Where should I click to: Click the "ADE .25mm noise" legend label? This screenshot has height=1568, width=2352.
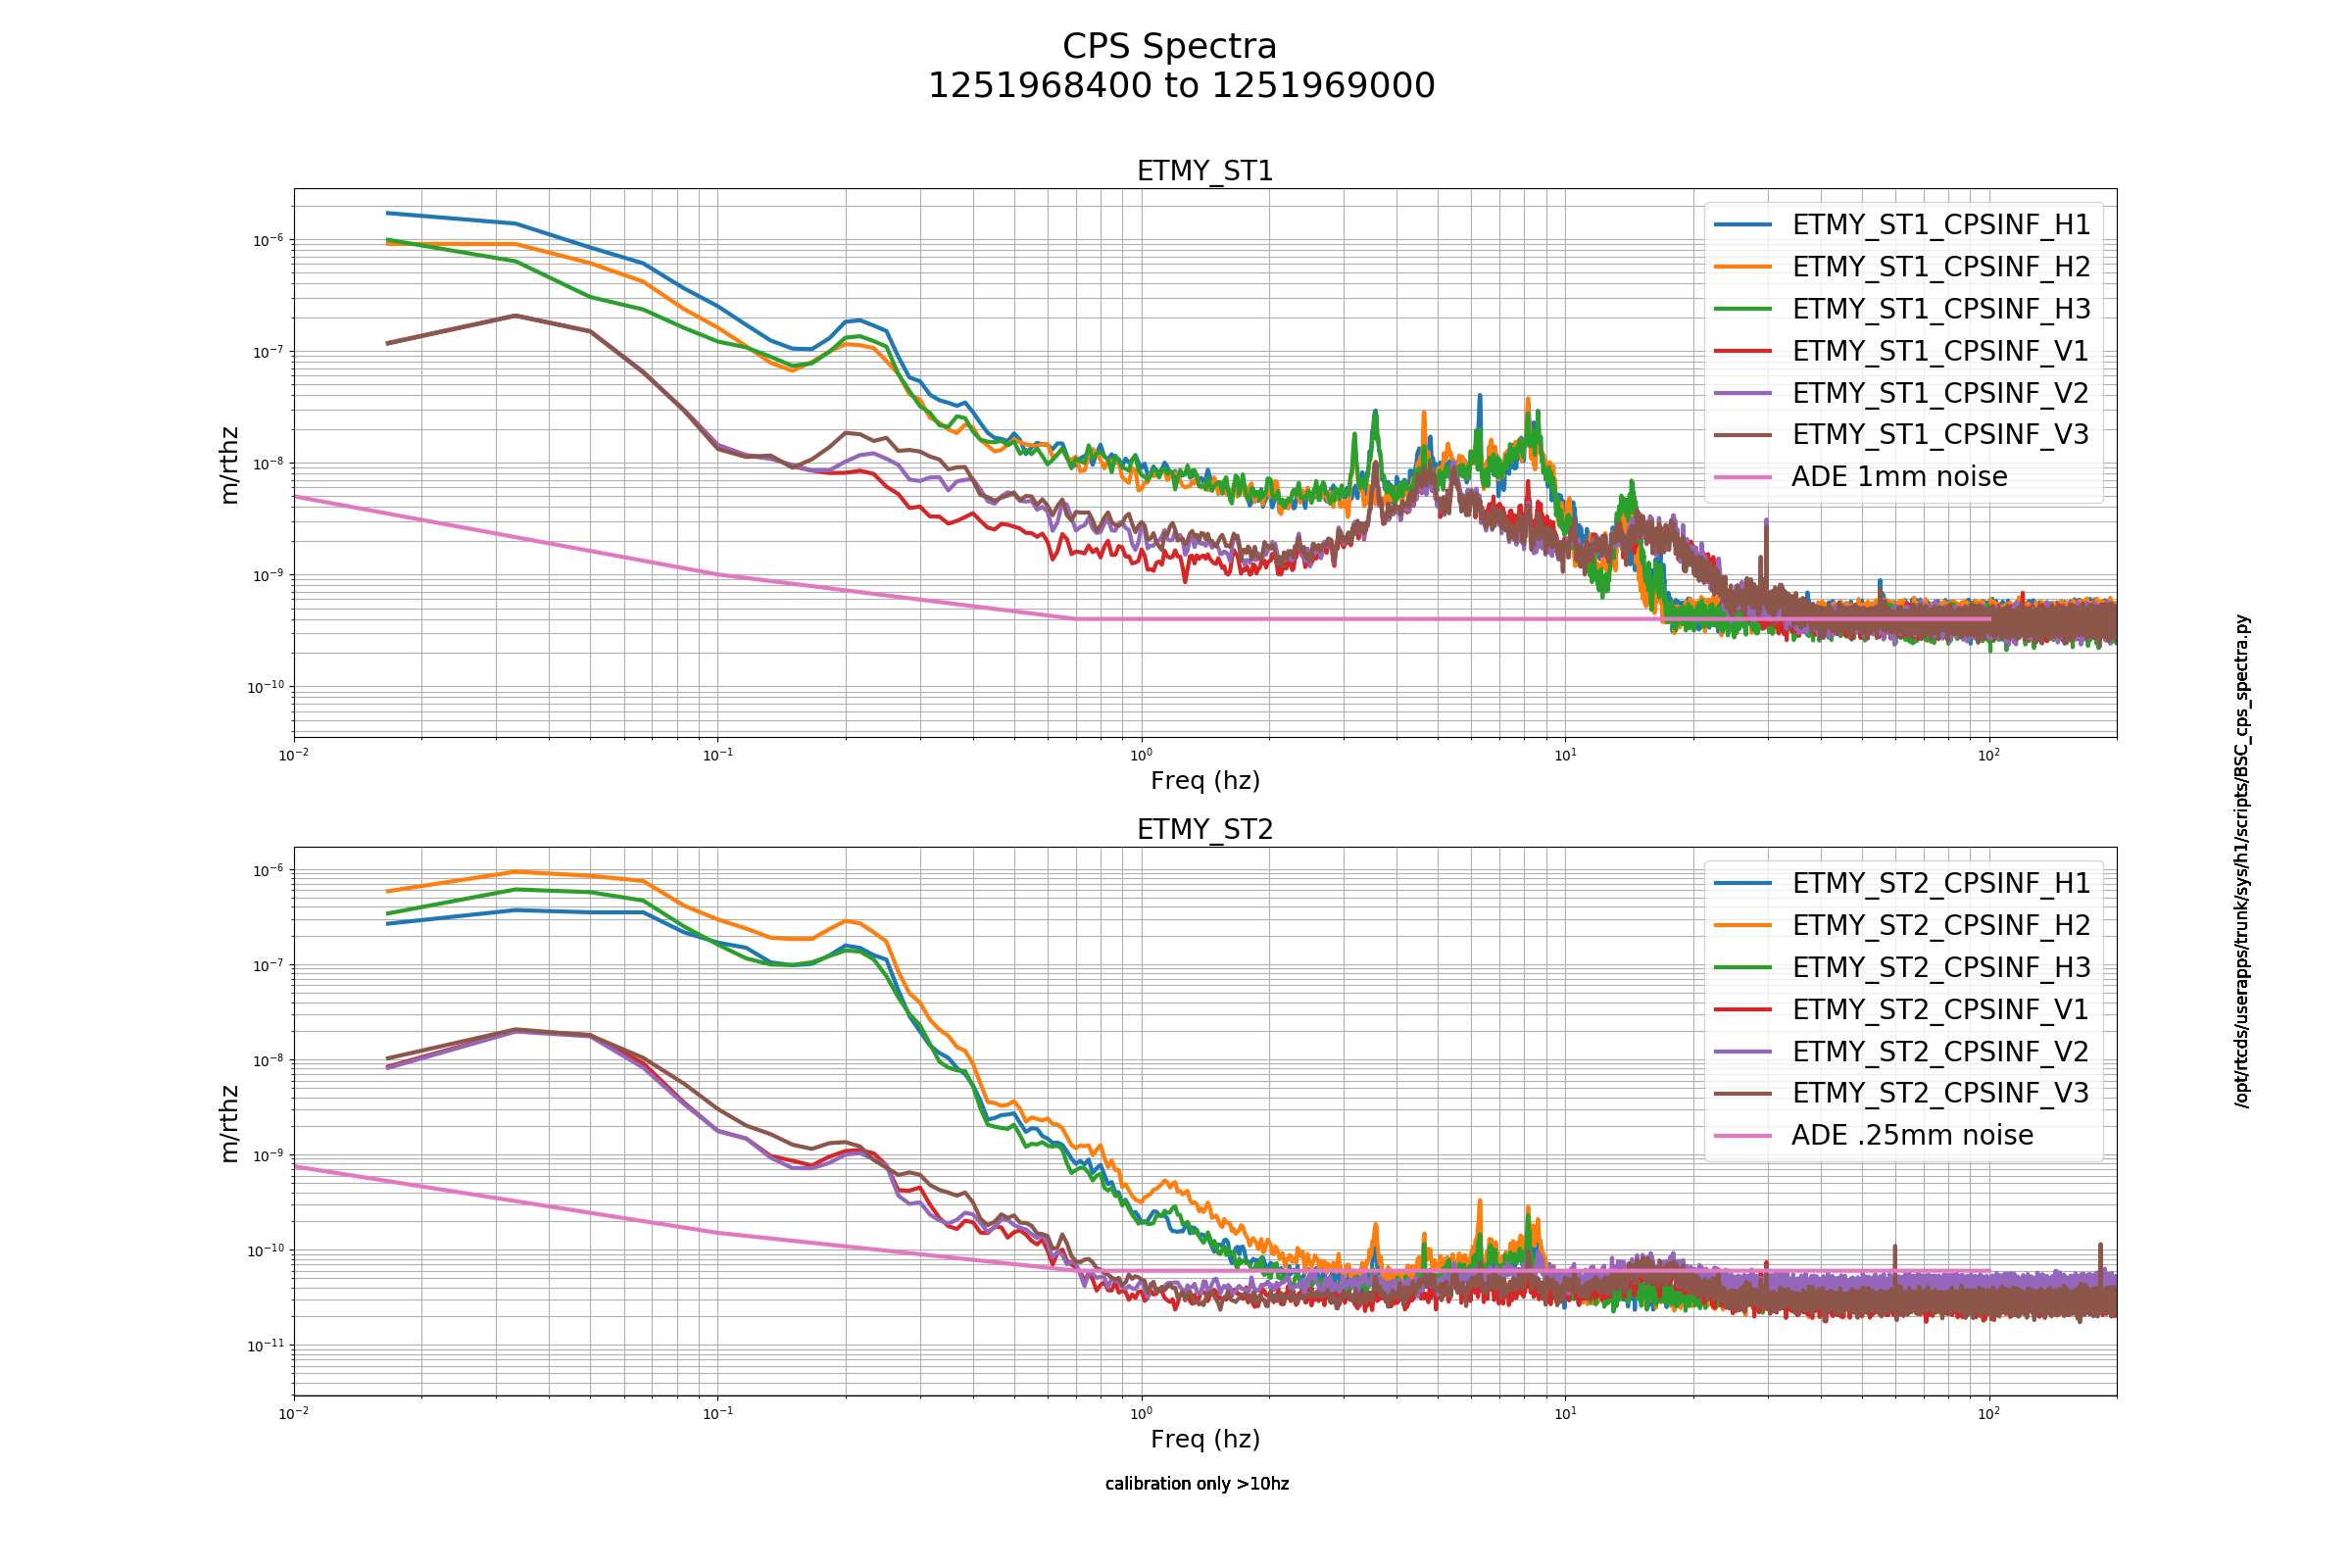click(x=1912, y=1135)
